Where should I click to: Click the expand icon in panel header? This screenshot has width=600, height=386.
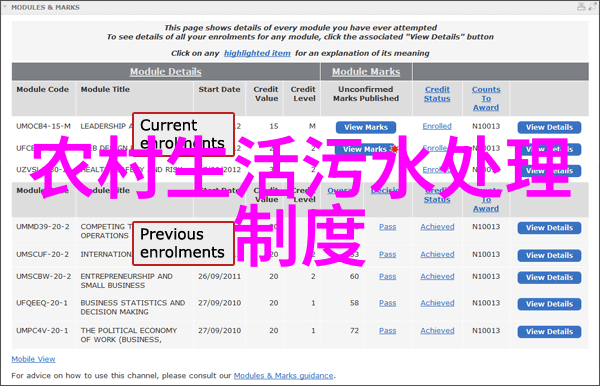point(593,7)
